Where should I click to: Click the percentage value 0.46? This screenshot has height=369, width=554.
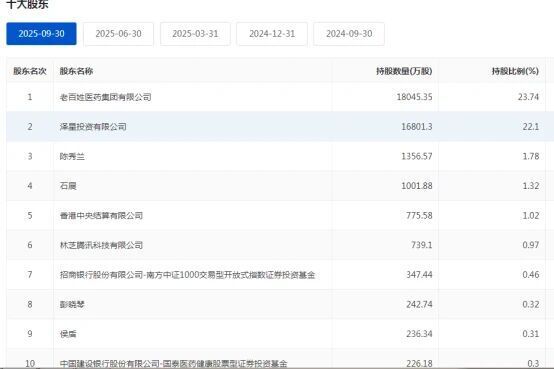point(531,275)
